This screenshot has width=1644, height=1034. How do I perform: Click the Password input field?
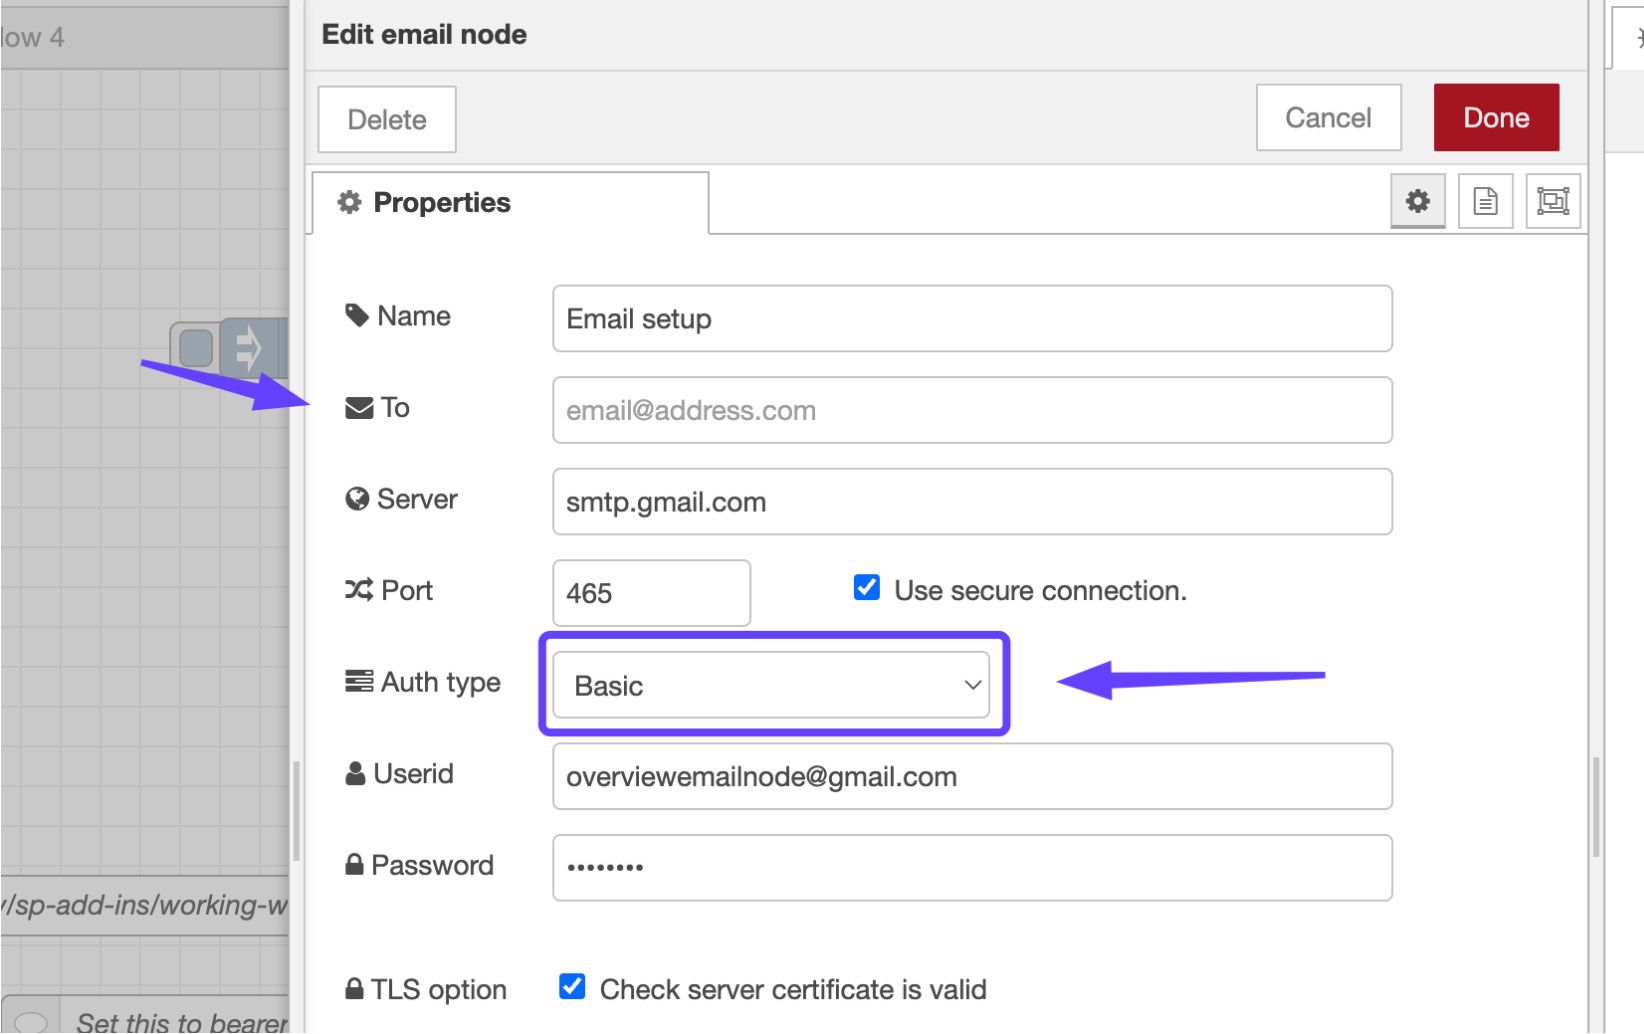[x=971, y=867]
